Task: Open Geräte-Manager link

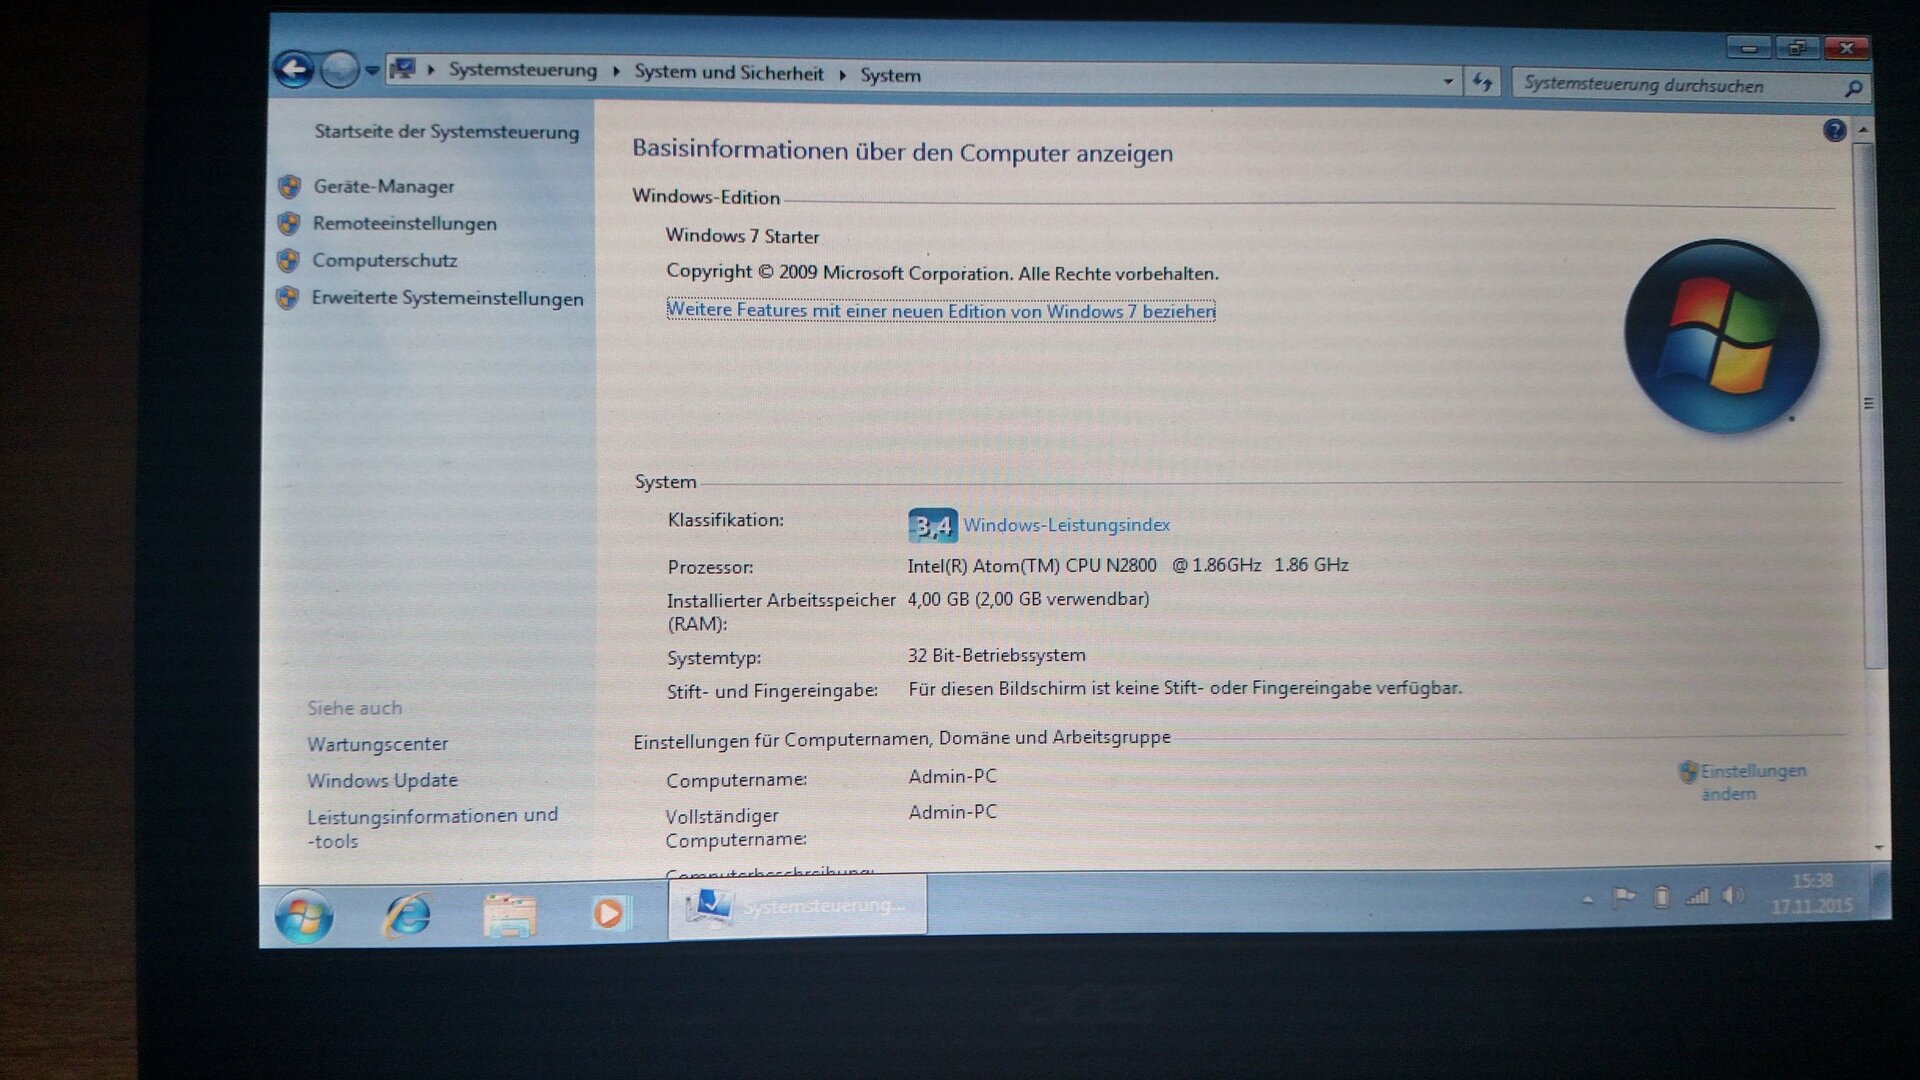Action: [384, 186]
